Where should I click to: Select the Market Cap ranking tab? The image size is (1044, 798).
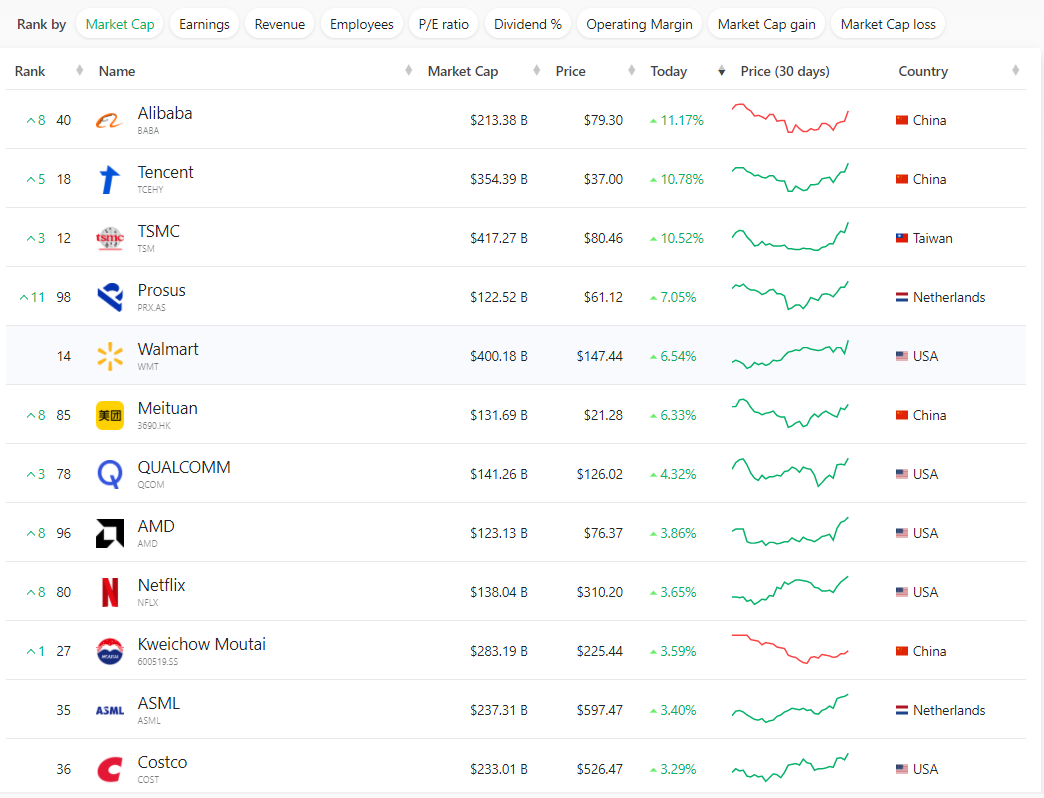[x=120, y=25]
